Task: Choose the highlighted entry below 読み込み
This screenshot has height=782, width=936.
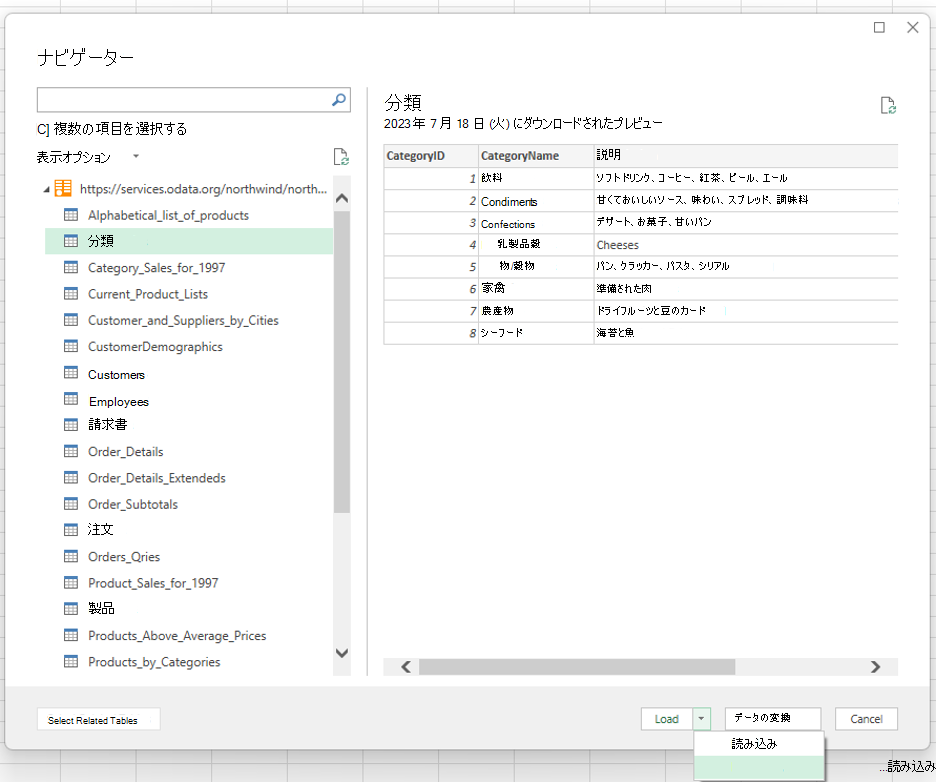Action: coord(759,768)
